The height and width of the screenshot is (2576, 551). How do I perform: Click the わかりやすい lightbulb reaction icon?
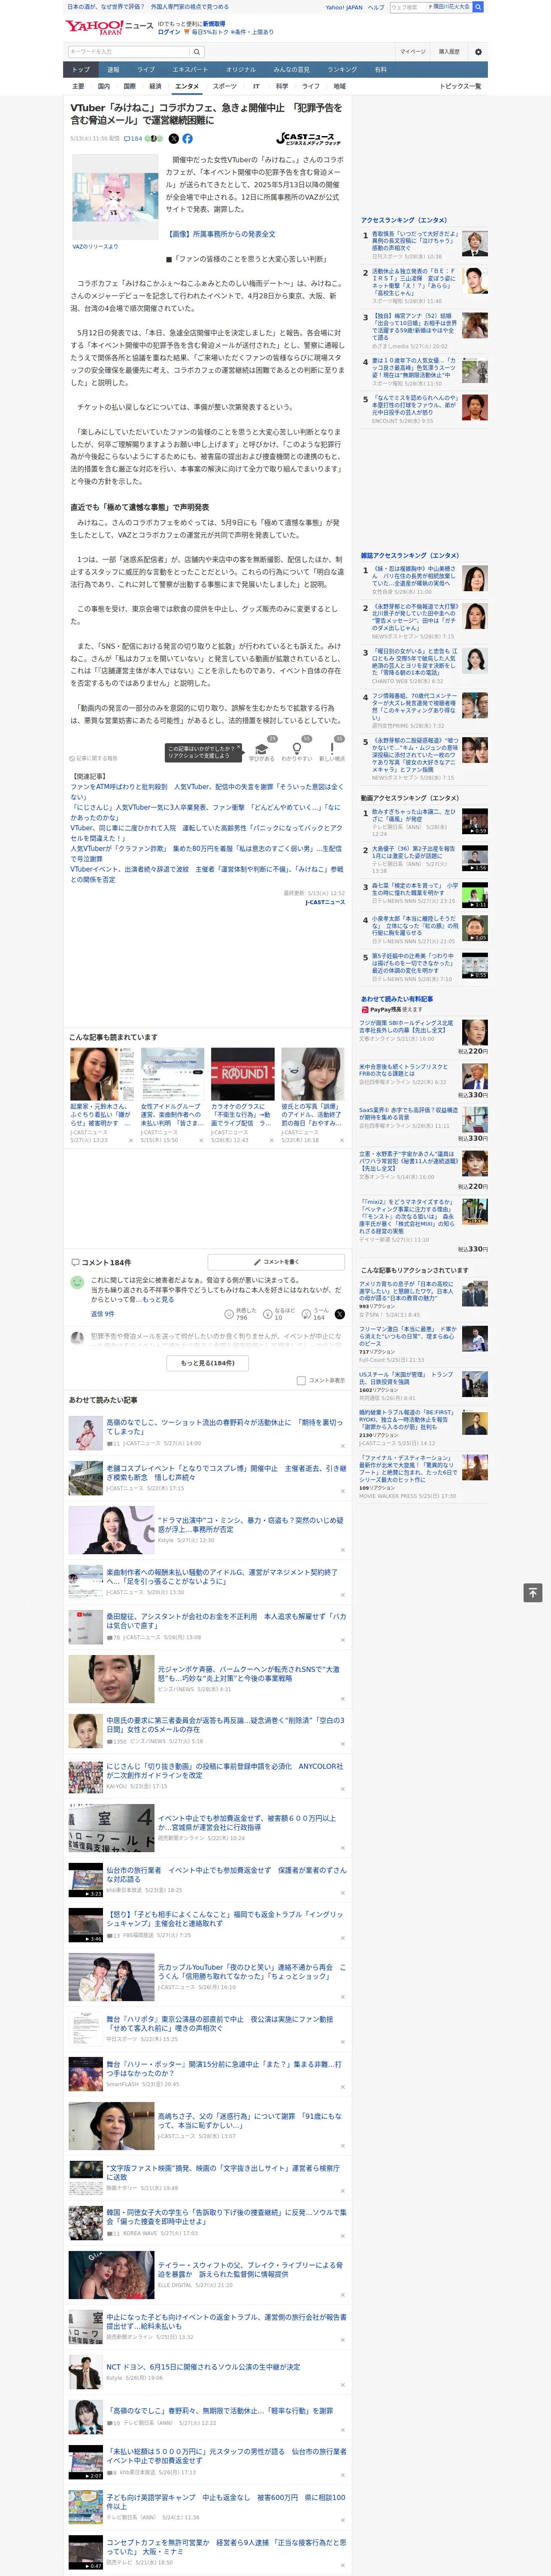[x=296, y=749]
